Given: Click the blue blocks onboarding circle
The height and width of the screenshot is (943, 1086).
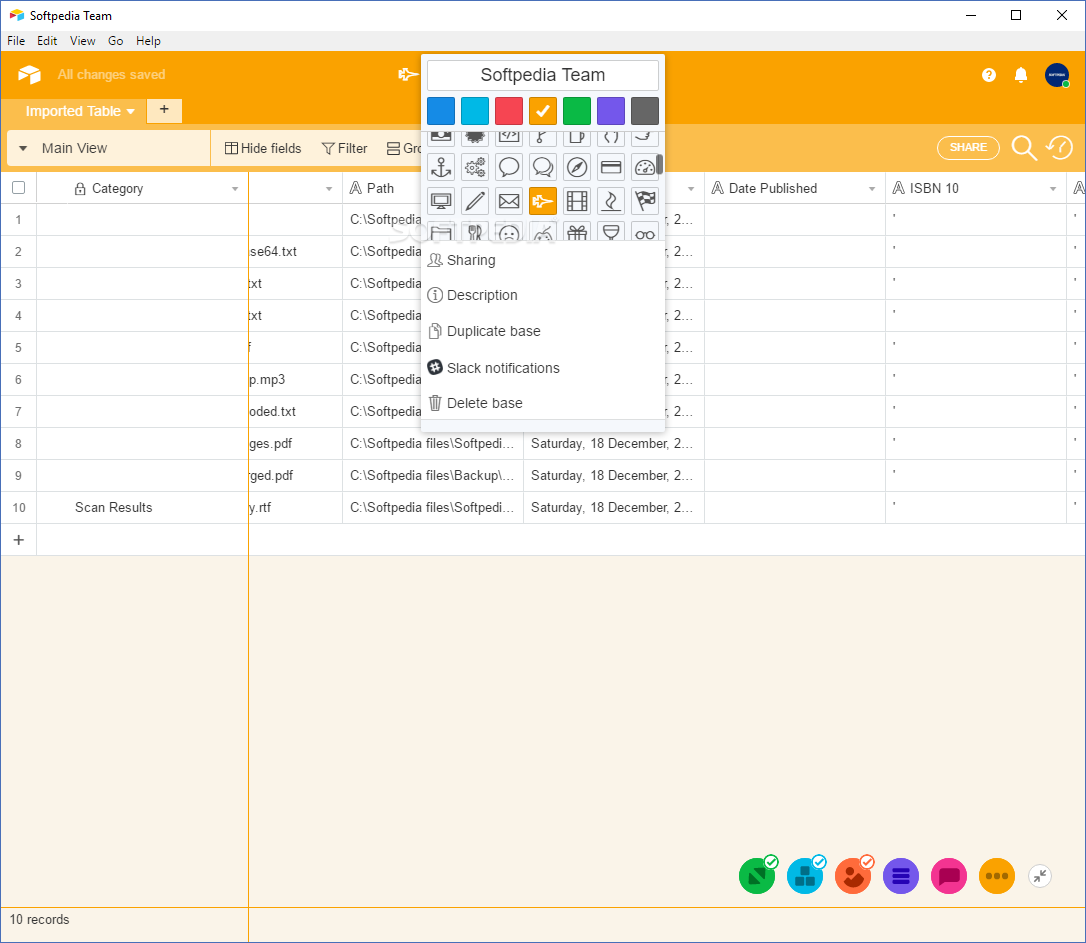Looking at the screenshot, I should [x=805, y=876].
